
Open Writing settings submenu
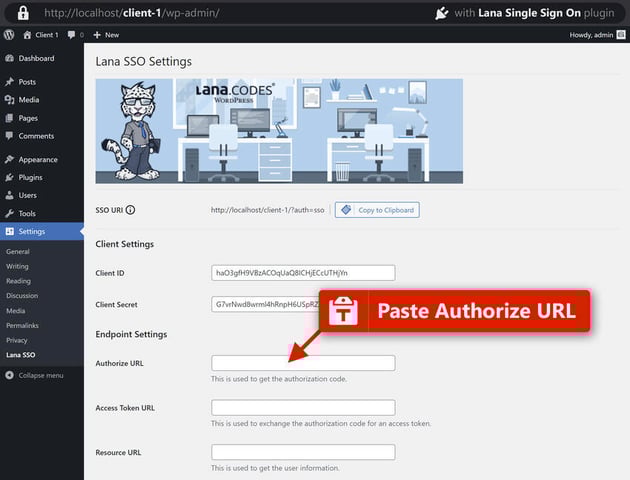17,266
